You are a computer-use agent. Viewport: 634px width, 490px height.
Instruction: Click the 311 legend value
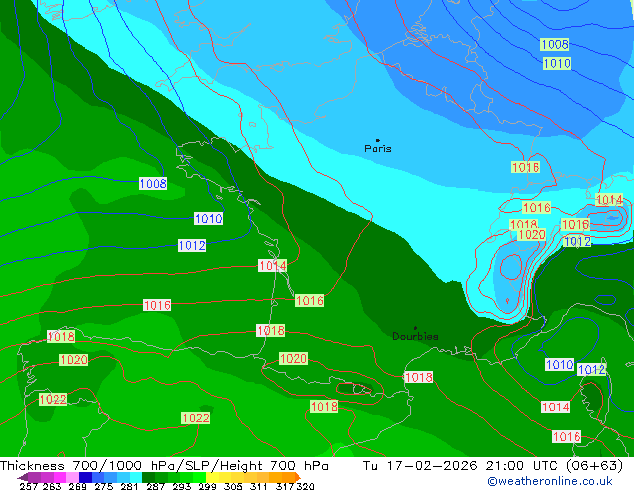pos(259,486)
